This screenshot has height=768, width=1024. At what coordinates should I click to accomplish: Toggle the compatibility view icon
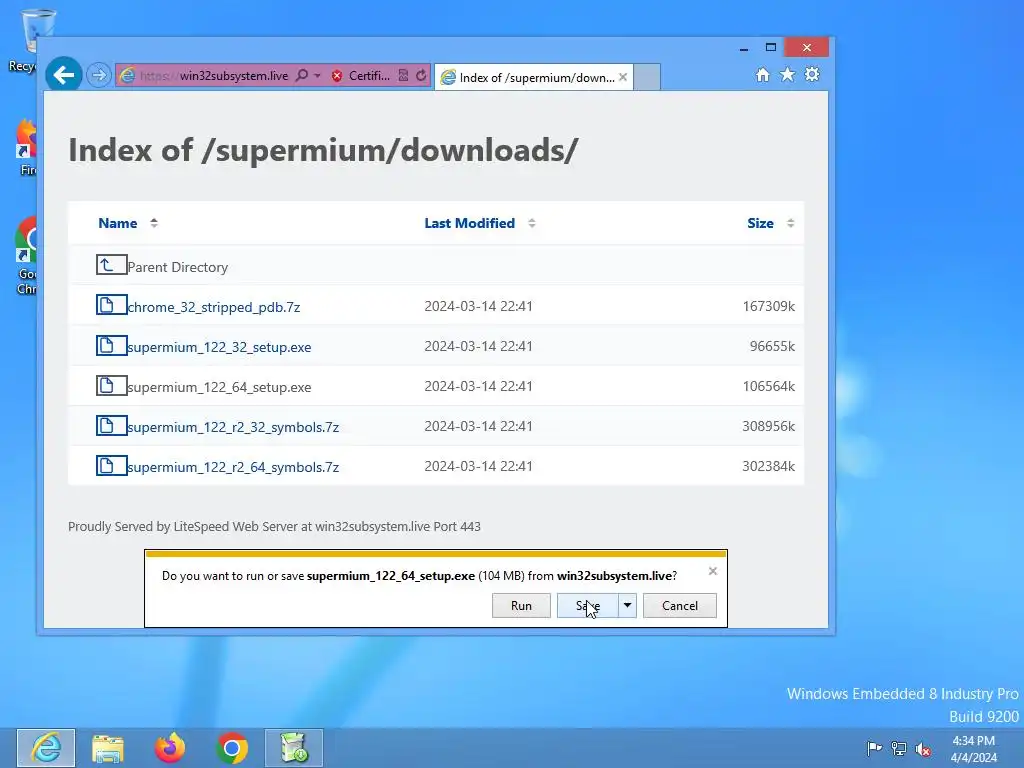tap(404, 76)
